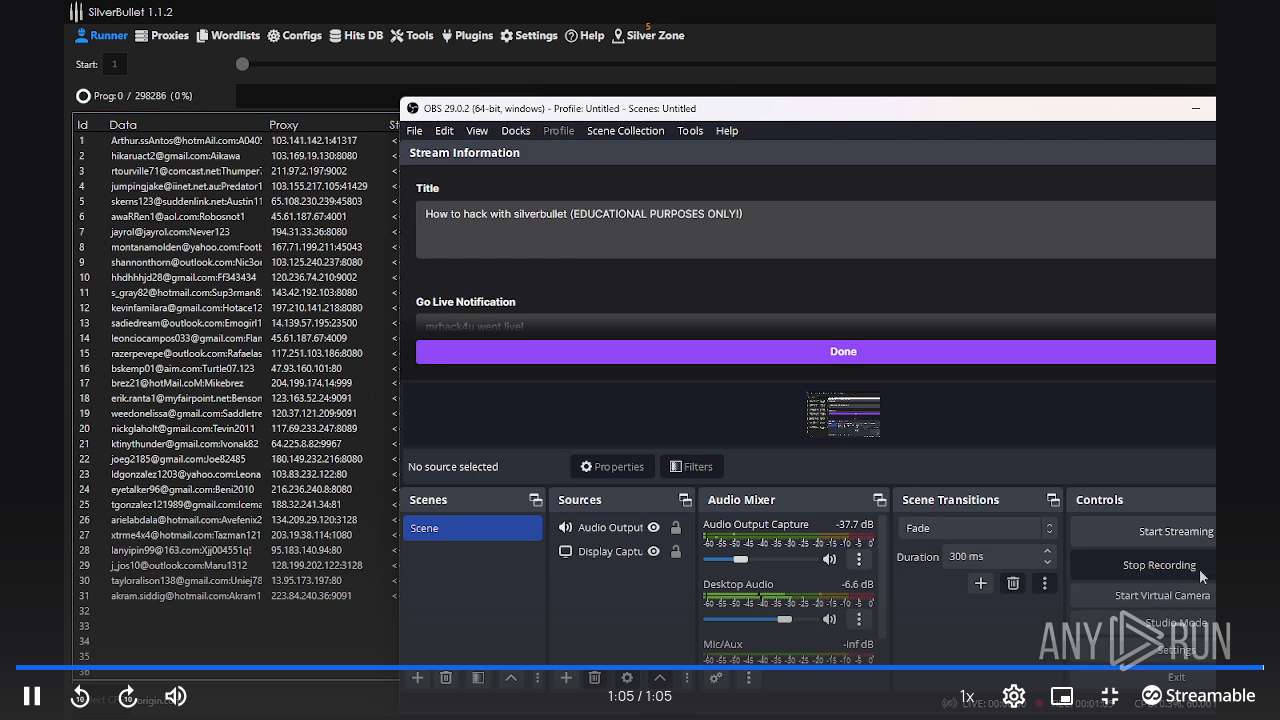Image resolution: width=1280 pixels, height=720 pixels.
Task: Open SilverBullet Hits DB tab
Action: (356, 35)
